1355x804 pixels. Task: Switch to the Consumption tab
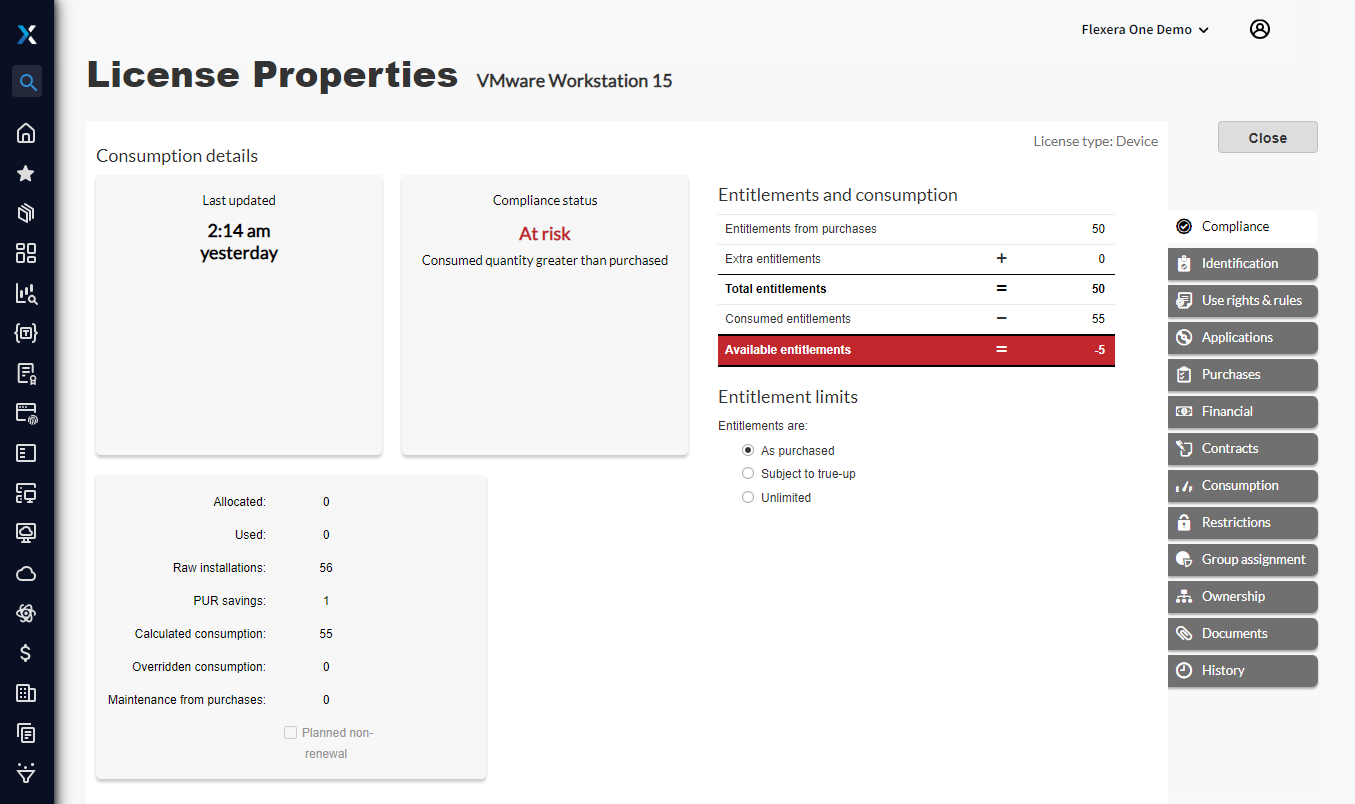point(1242,486)
